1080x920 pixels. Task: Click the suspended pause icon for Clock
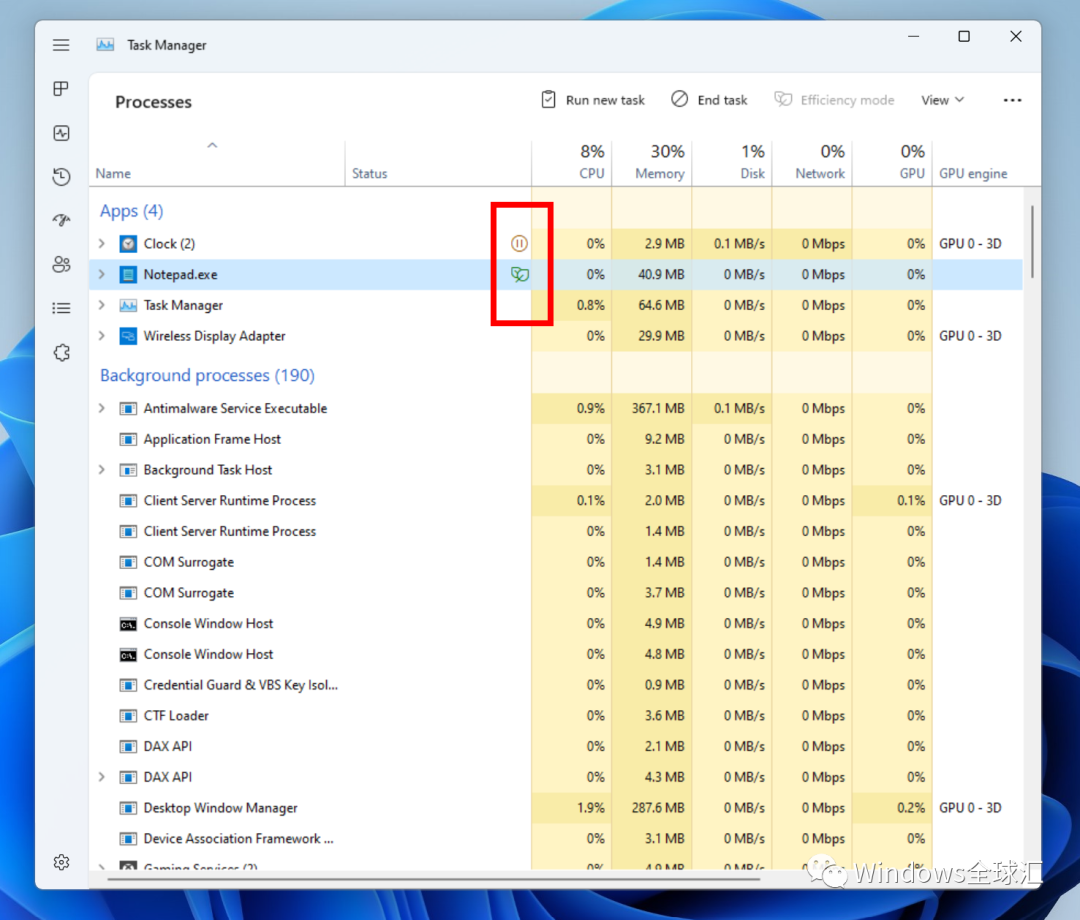[x=519, y=243]
